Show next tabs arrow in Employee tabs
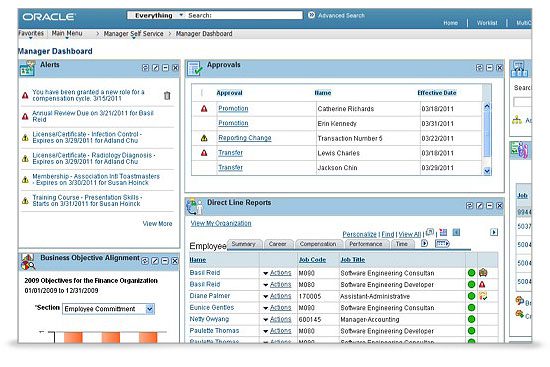This screenshot has width=550, height=367. [x=424, y=243]
